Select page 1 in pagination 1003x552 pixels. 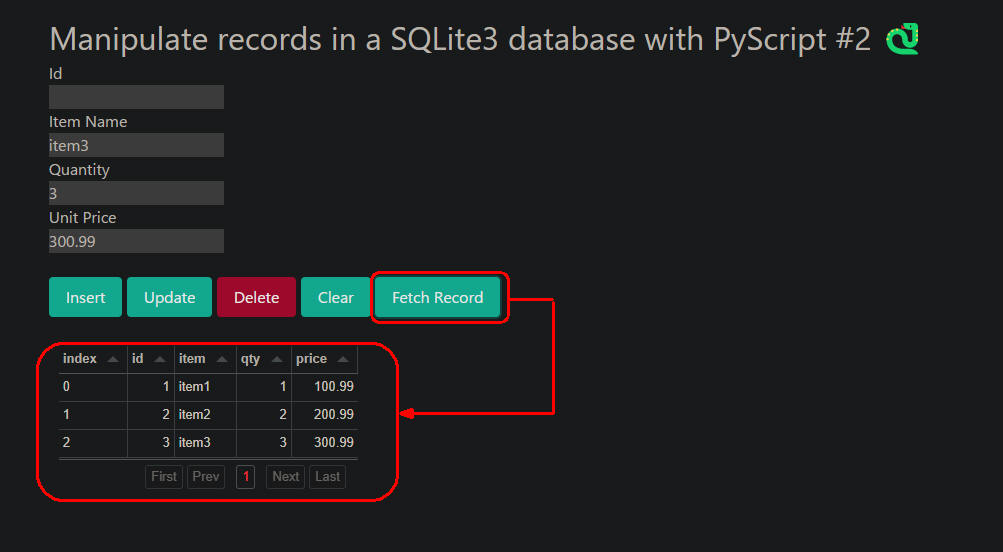pos(246,477)
